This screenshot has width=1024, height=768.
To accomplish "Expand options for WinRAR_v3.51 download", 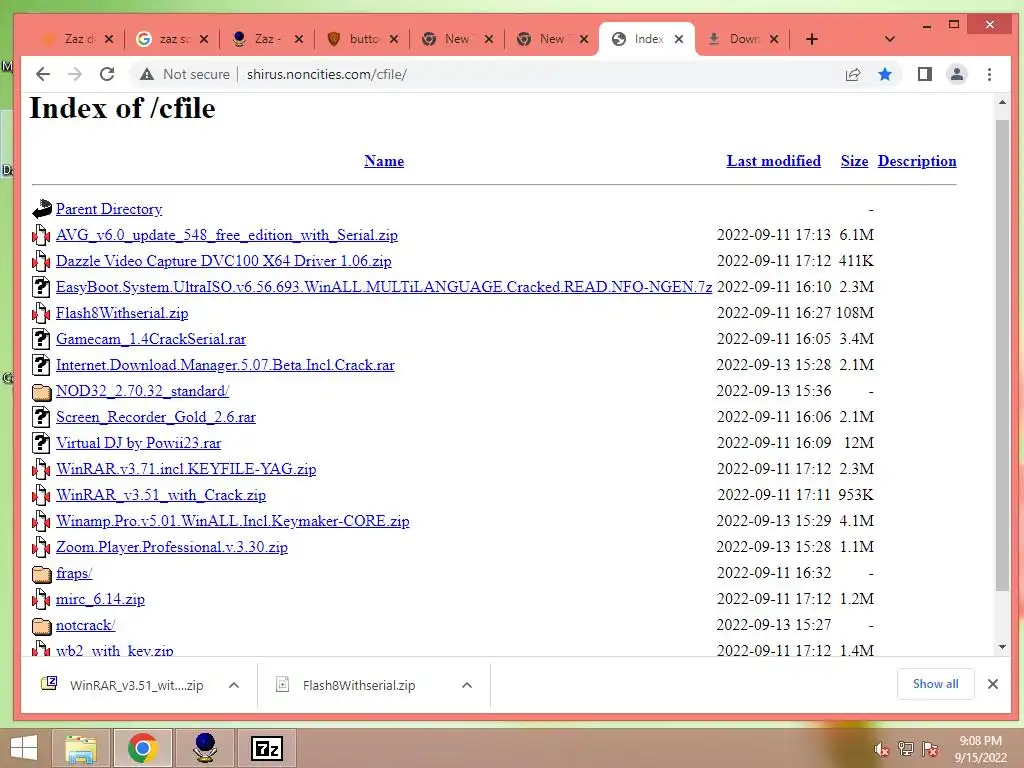I will click(x=234, y=685).
